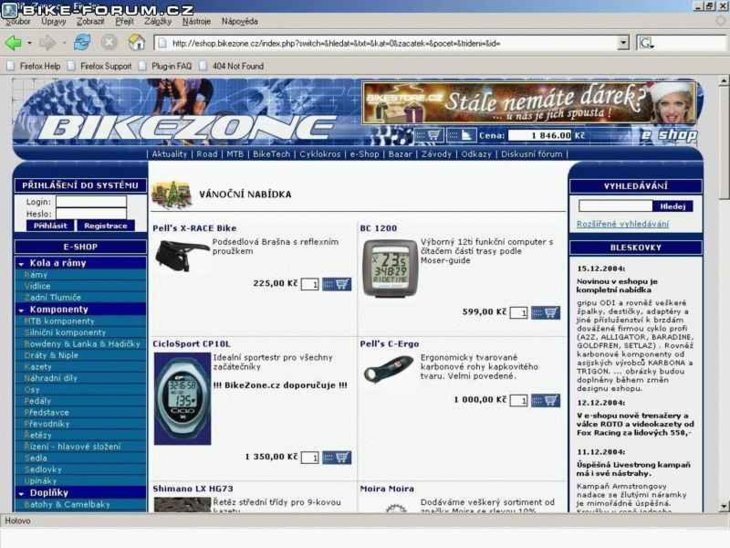Add Pell's C-Ergo to cart
Screen dimensions: 730x548
[546, 400]
